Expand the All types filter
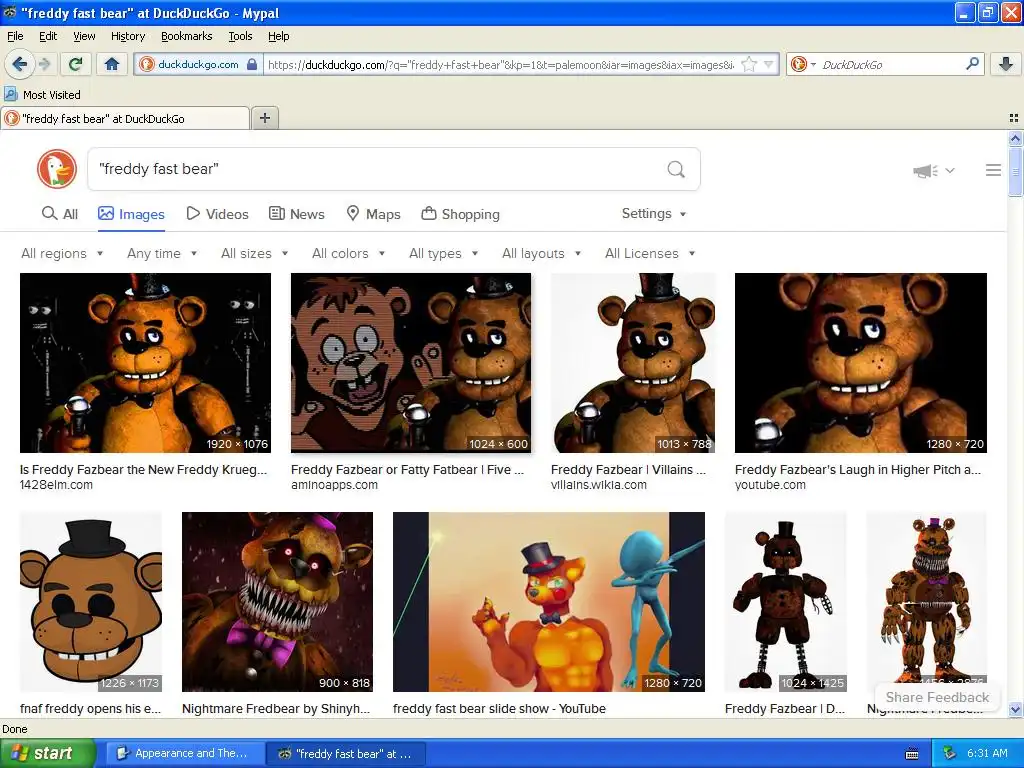The image size is (1024, 768). 443,253
